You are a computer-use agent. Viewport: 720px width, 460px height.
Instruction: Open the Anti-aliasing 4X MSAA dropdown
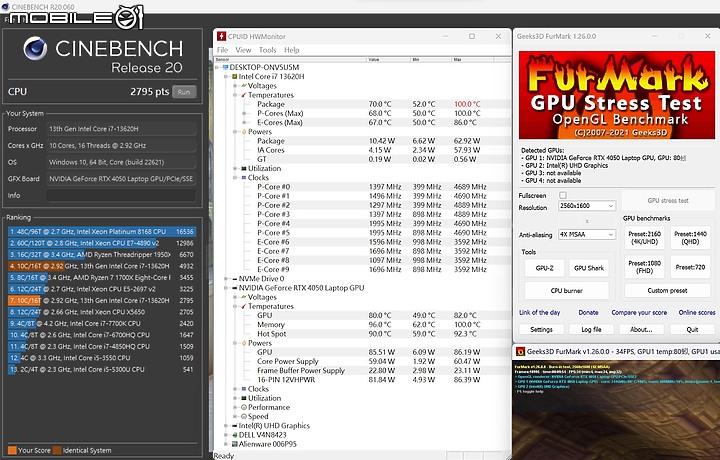point(586,235)
